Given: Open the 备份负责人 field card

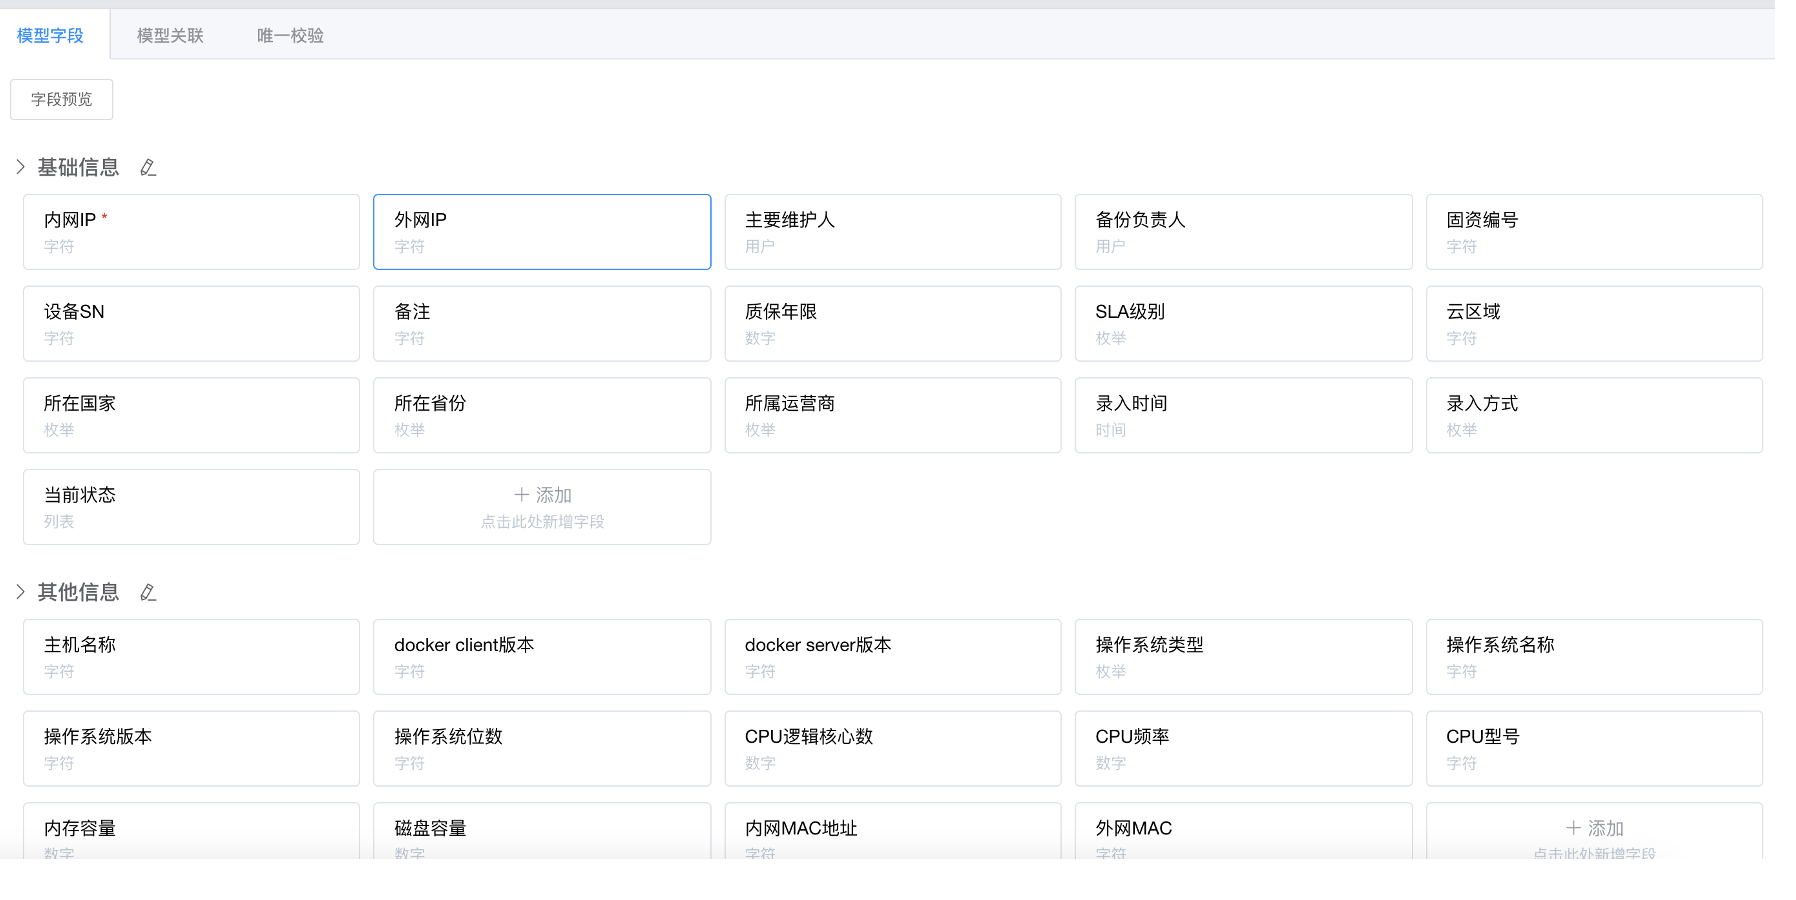Looking at the screenshot, I should pos(1244,232).
